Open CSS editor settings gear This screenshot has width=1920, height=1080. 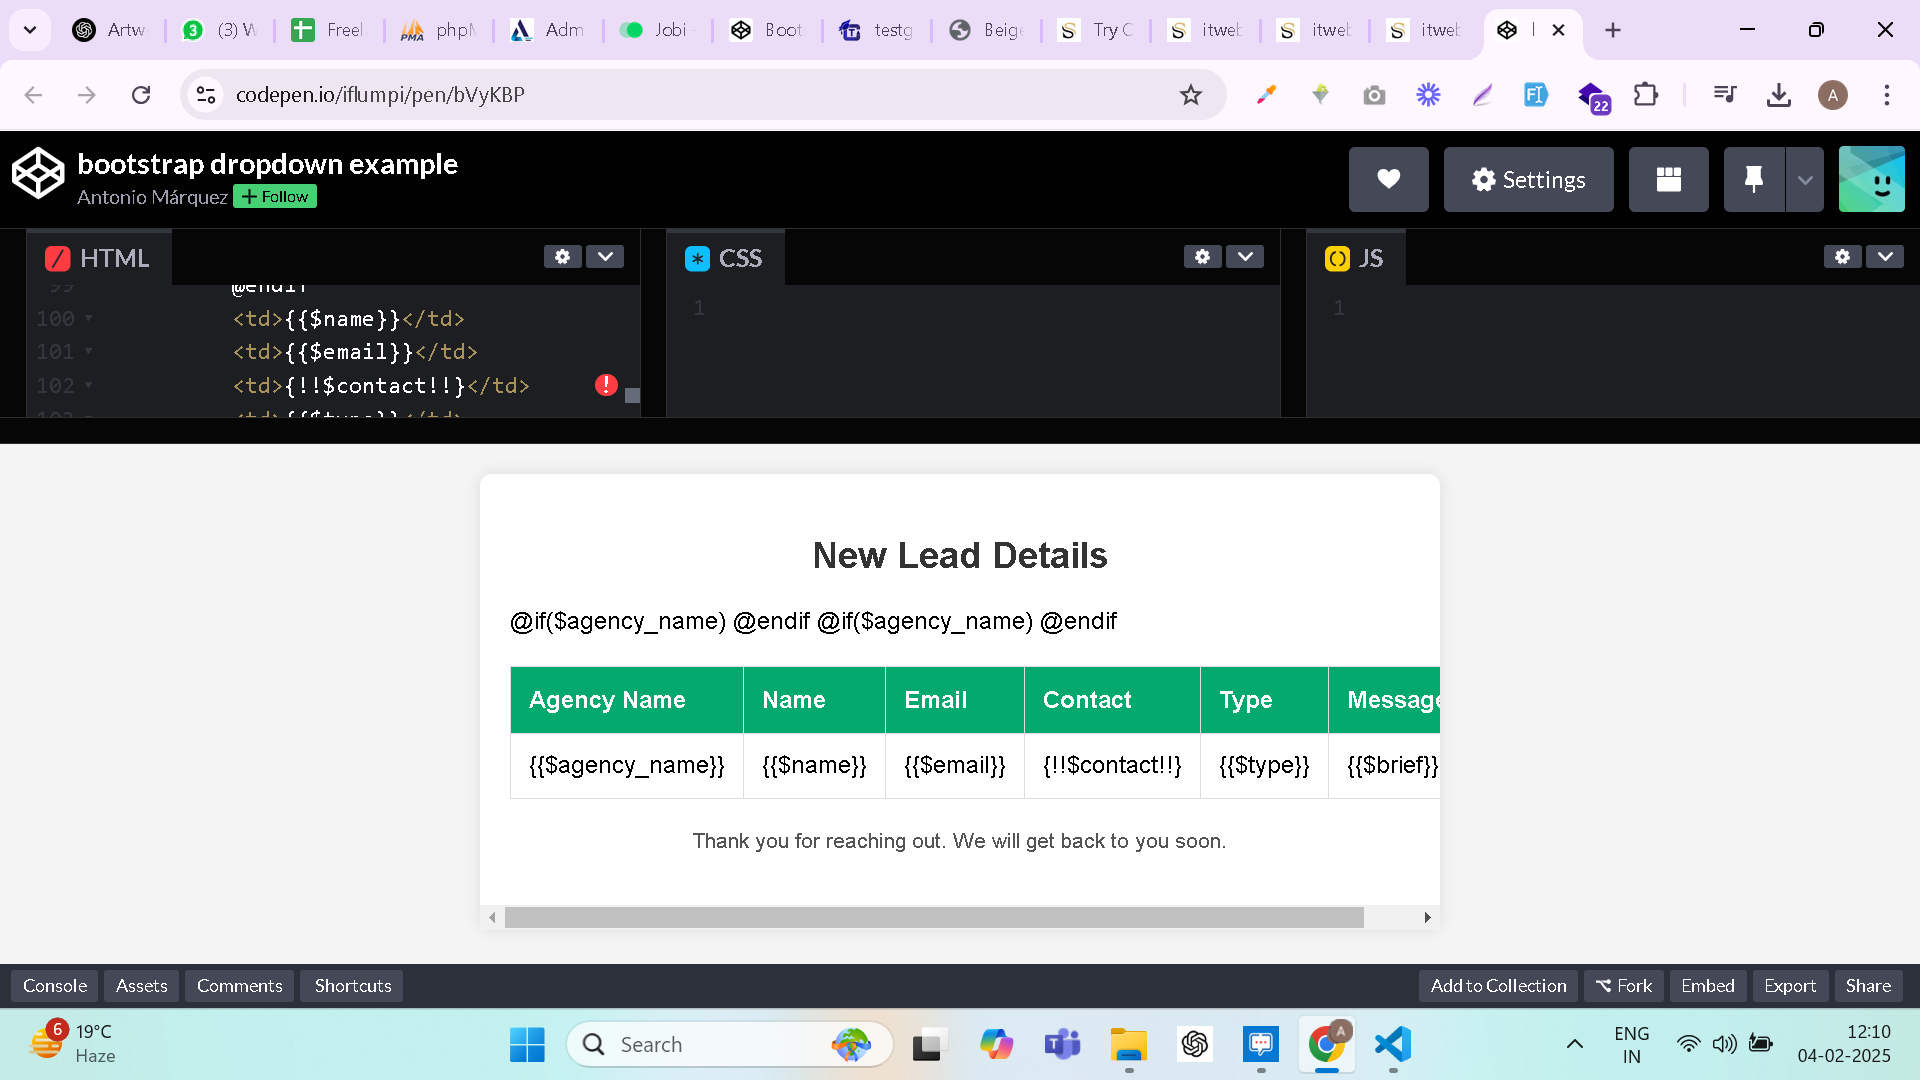(x=1202, y=257)
